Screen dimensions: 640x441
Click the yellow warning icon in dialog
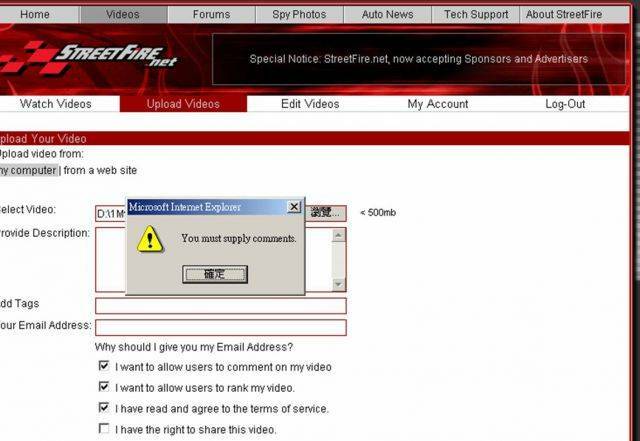point(150,239)
